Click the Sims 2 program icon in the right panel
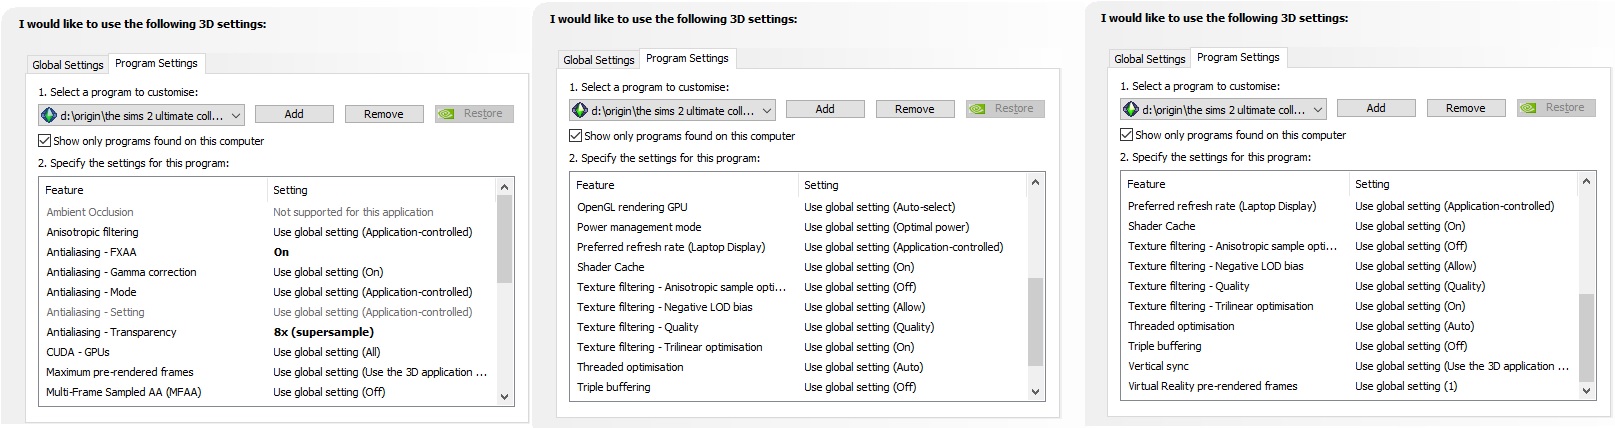 [x=1131, y=109]
